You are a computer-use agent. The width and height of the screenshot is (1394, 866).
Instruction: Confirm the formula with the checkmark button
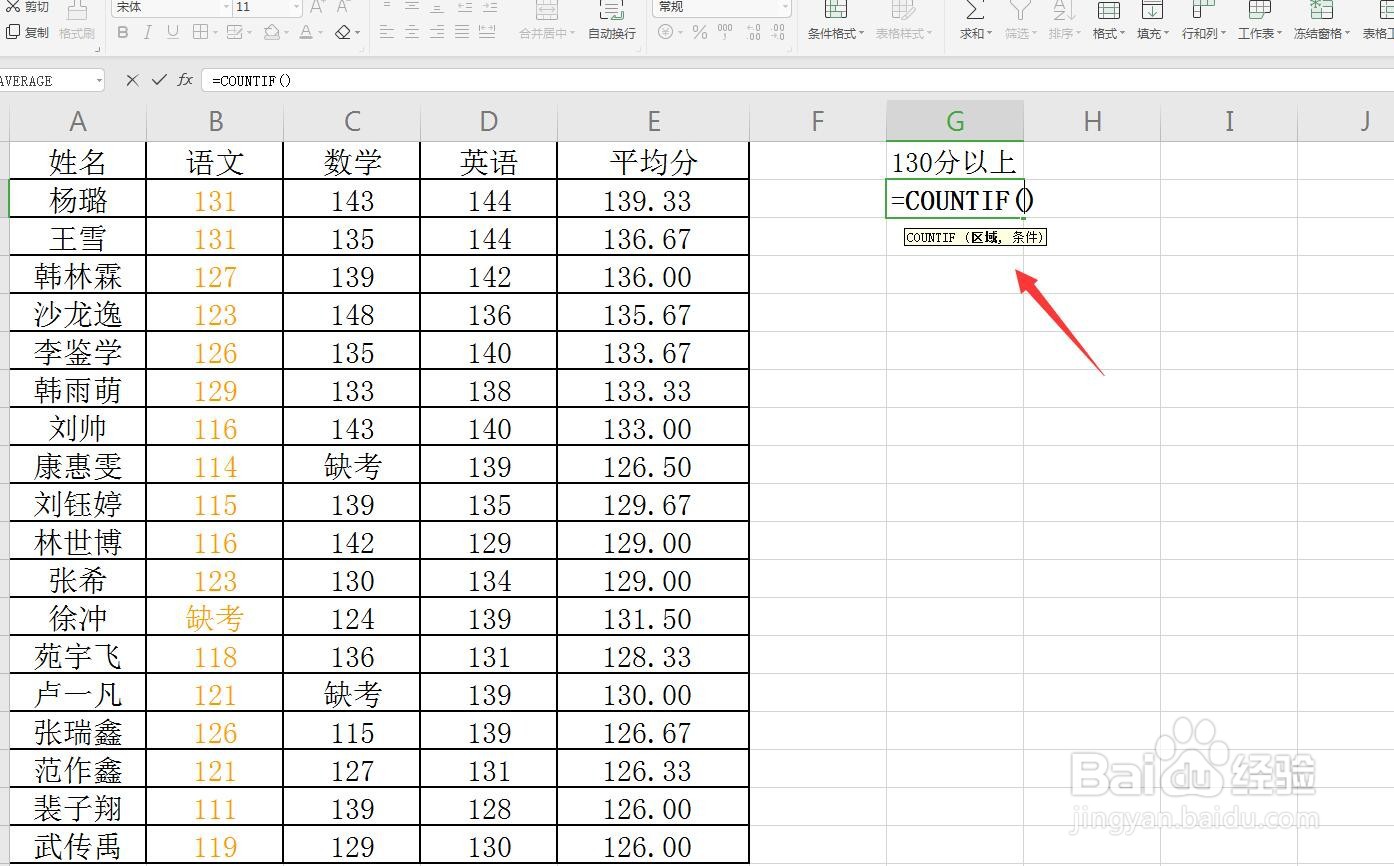157,80
